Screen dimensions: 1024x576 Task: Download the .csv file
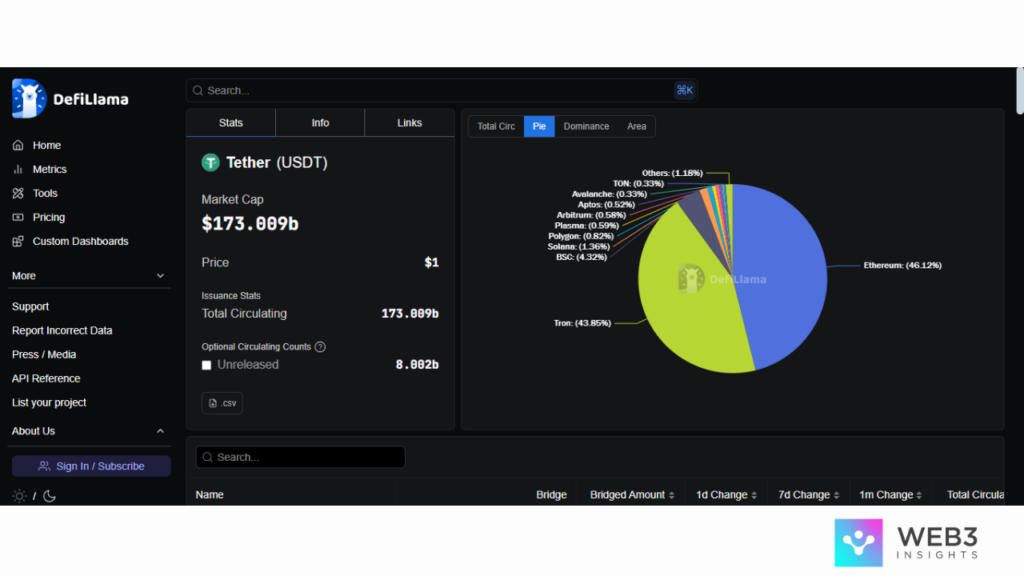[222, 403]
